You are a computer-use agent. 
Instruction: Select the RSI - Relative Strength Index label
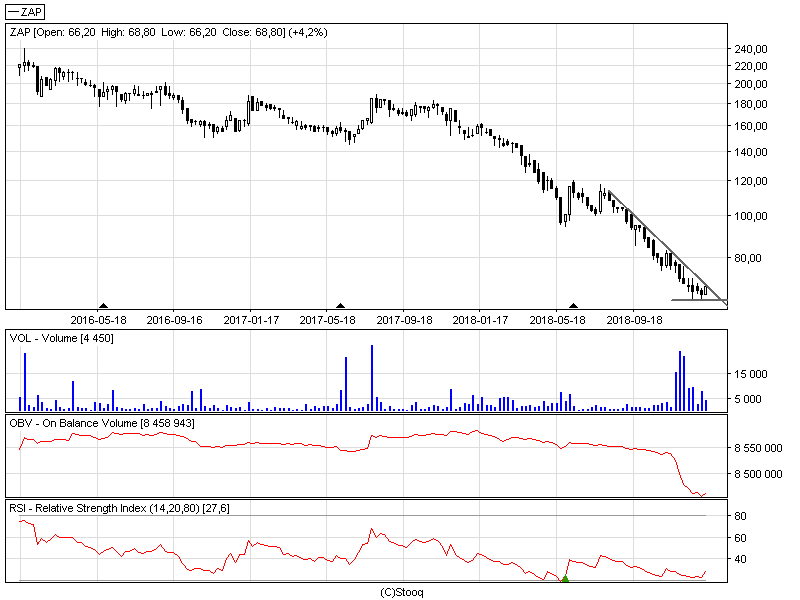pos(119,509)
